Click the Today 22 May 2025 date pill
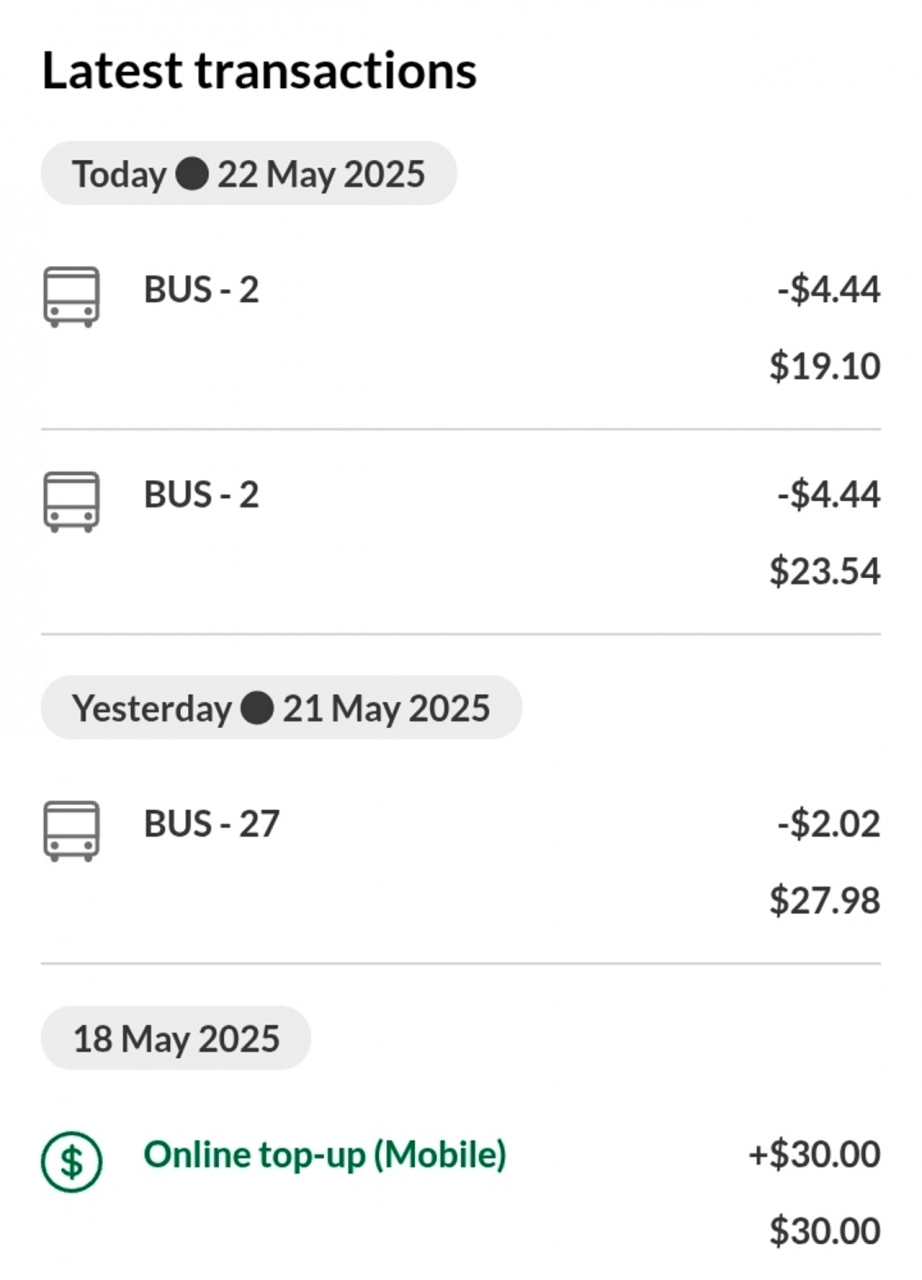 (x=249, y=174)
